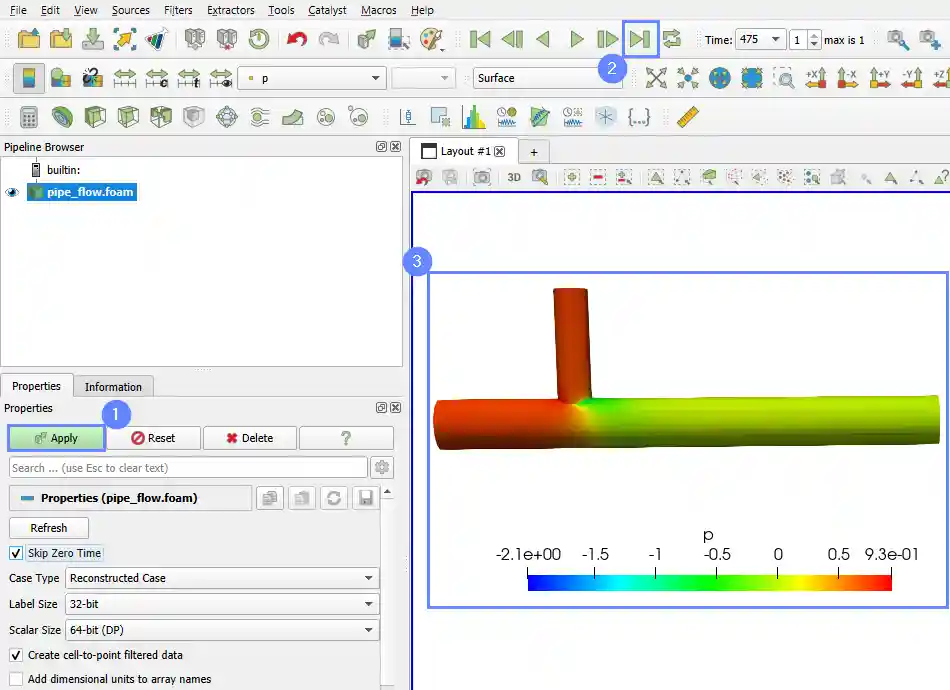
Task: Click the Reset Camera icon
Action: point(656,78)
